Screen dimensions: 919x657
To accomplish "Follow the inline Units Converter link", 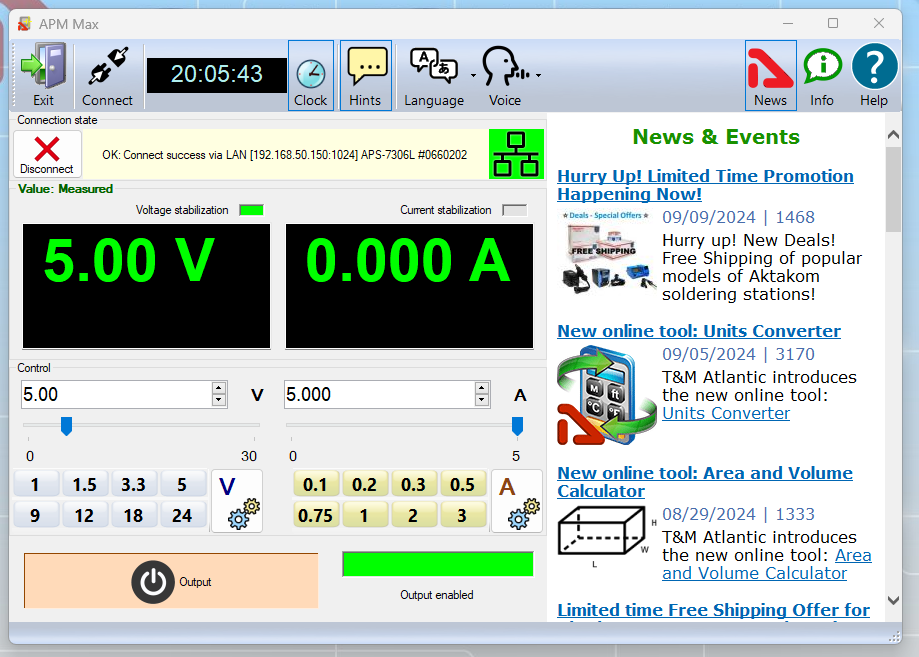I will (726, 413).
